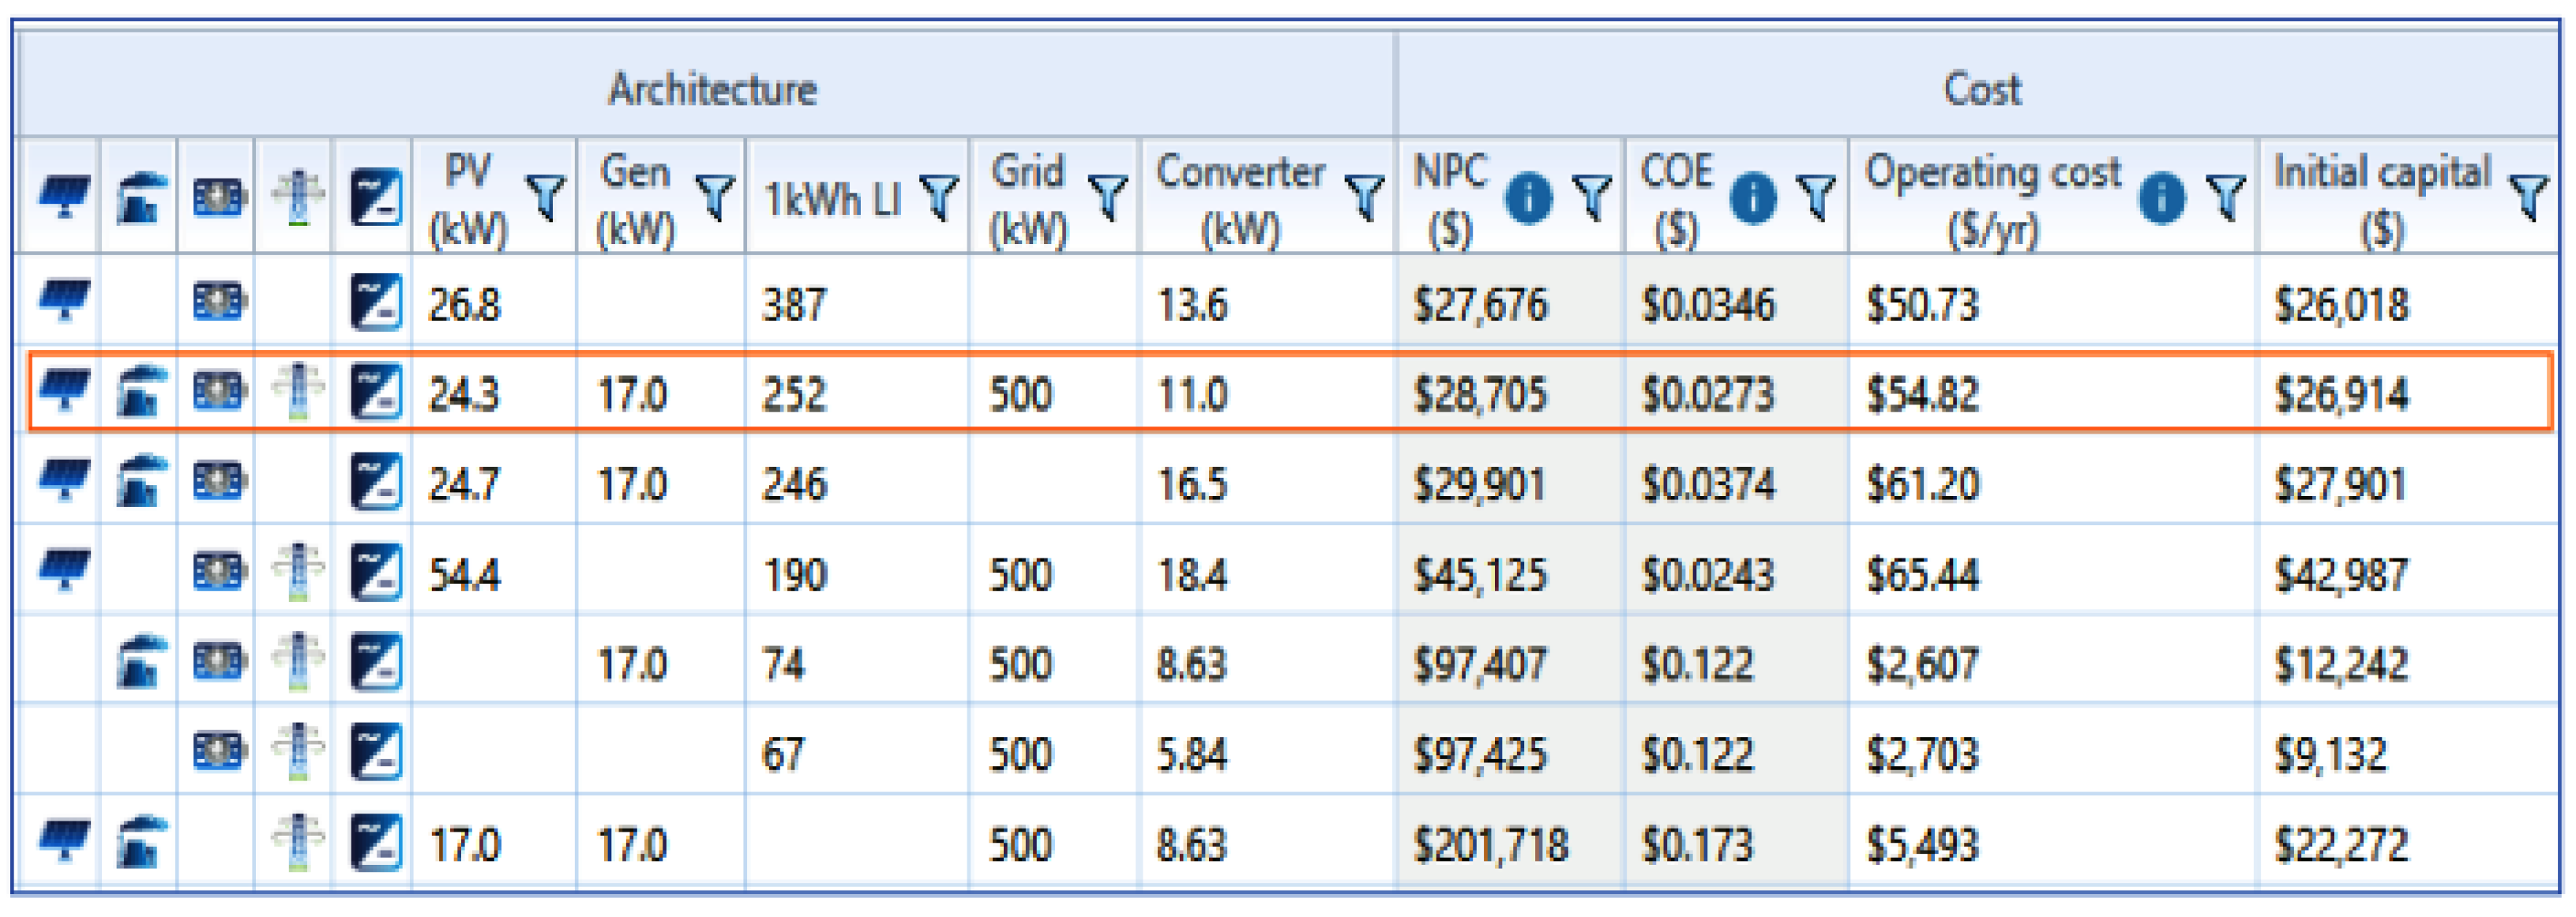Click the Cost group header

pyautogui.click(x=1981, y=88)
